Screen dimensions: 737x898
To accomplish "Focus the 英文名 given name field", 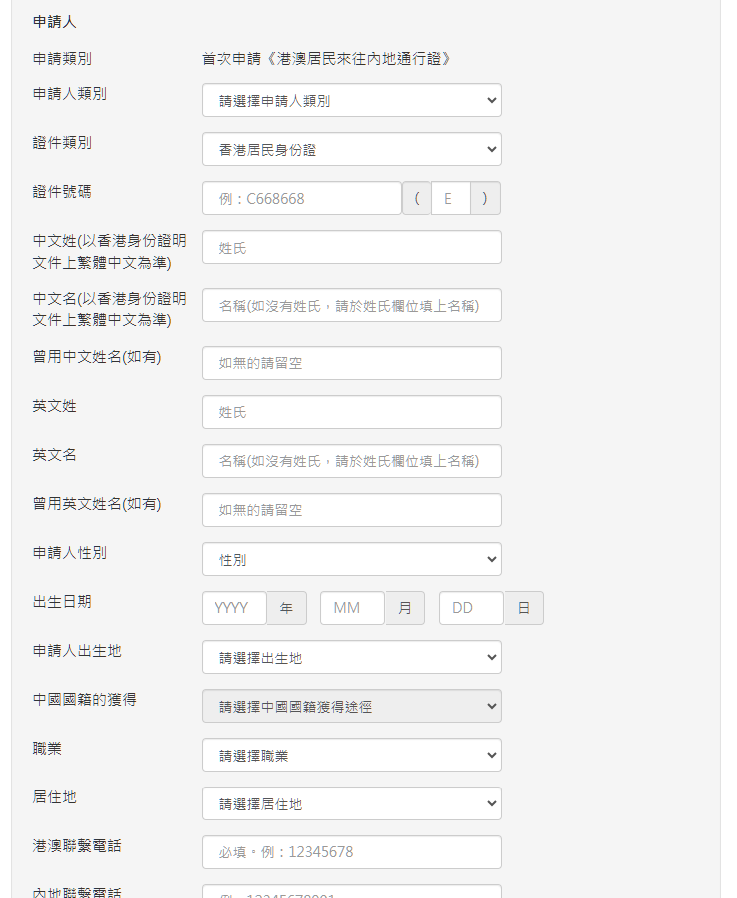I will [351, 461].
